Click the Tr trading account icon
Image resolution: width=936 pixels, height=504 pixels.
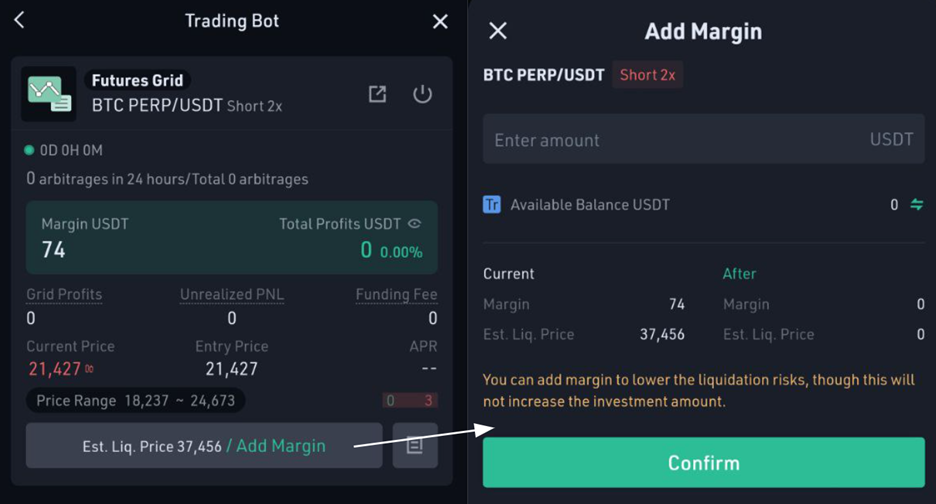pos(492,205)
